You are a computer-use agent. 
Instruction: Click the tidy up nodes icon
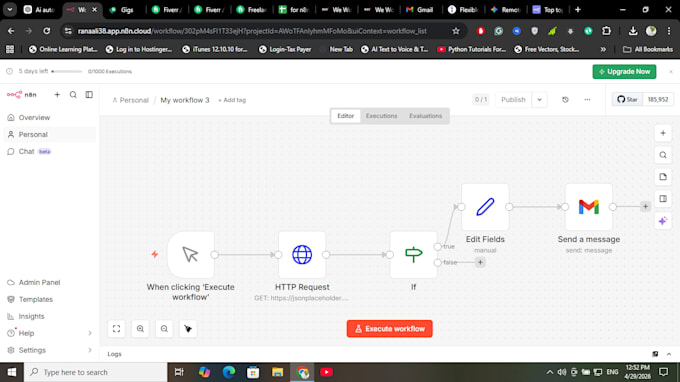188,329
